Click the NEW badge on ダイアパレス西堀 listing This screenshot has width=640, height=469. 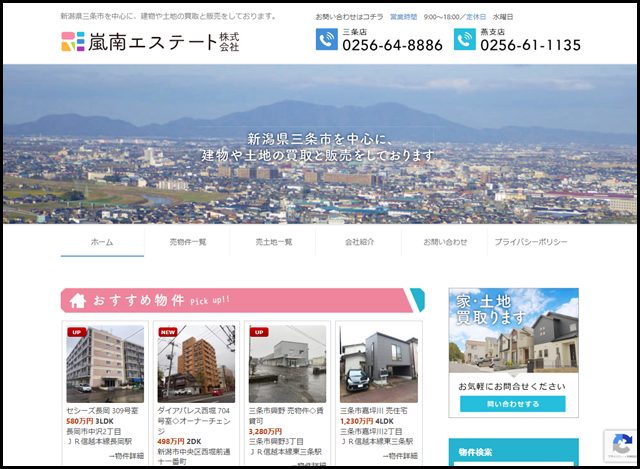pos(168,332)
